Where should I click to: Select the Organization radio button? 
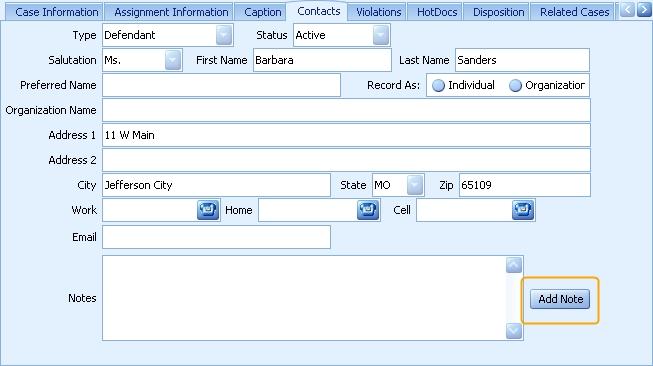[515, 85]
